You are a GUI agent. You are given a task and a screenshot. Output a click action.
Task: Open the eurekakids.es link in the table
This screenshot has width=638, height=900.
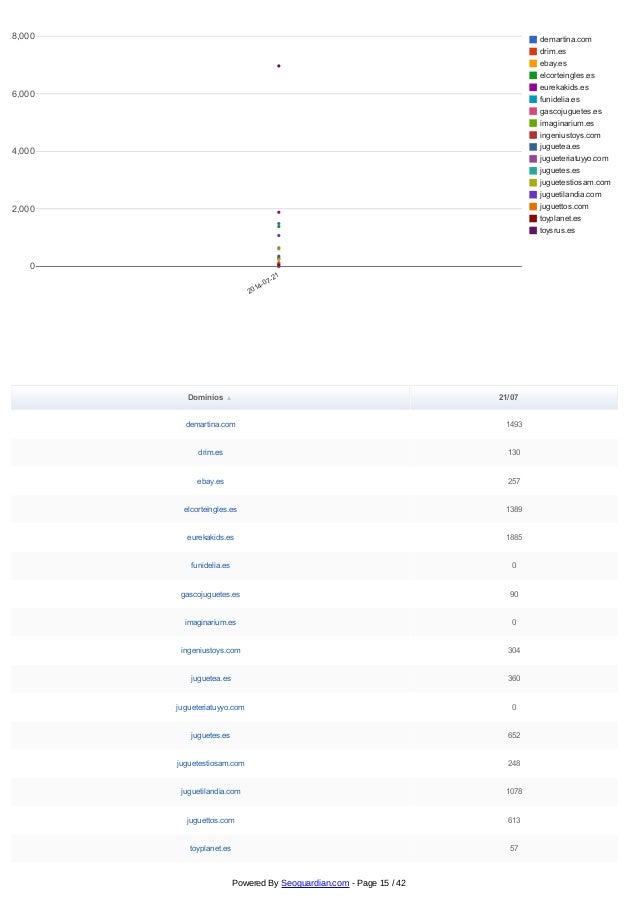click(211, 538)
